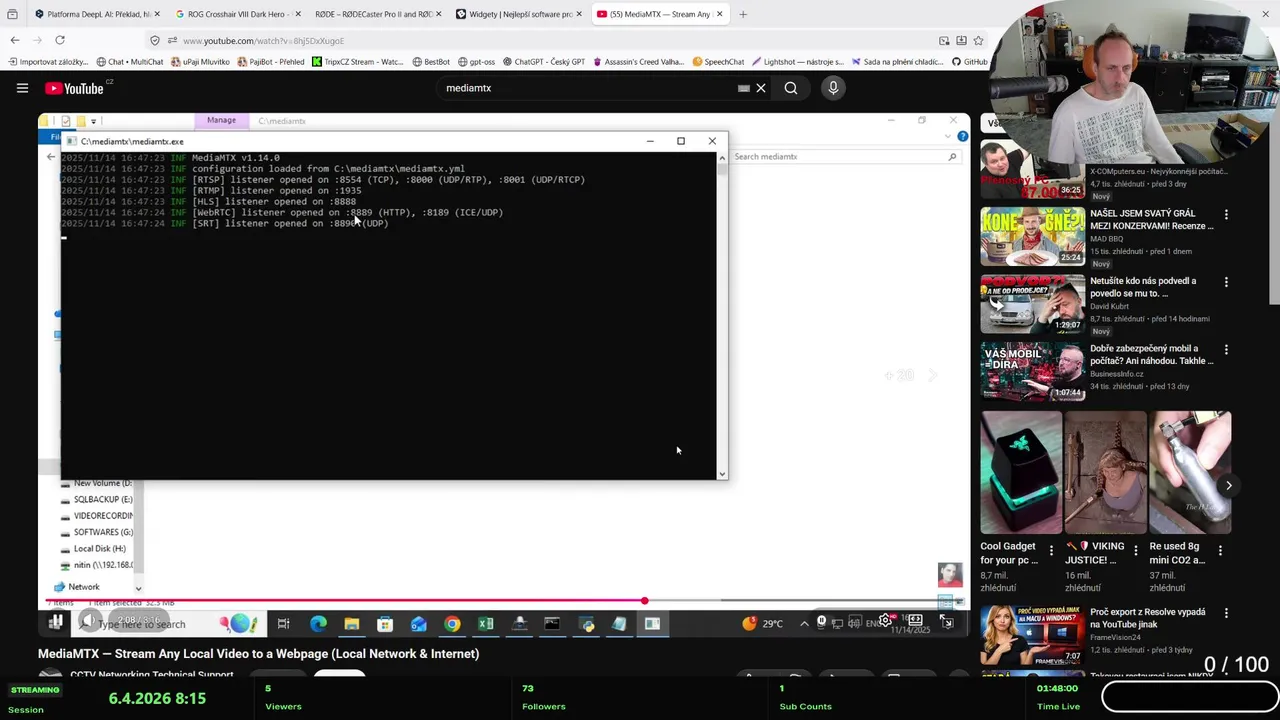Viewport: 1280px width, 720px height.
Task: Click the Microsoft Store icon in video taskbar
Action: coord(385,624)
